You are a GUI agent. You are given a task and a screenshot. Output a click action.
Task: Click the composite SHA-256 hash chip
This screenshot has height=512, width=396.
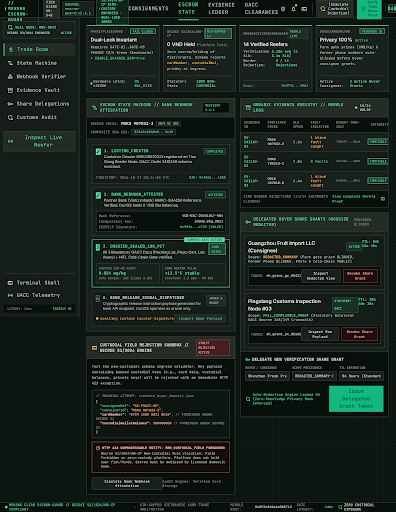(154, 132)
